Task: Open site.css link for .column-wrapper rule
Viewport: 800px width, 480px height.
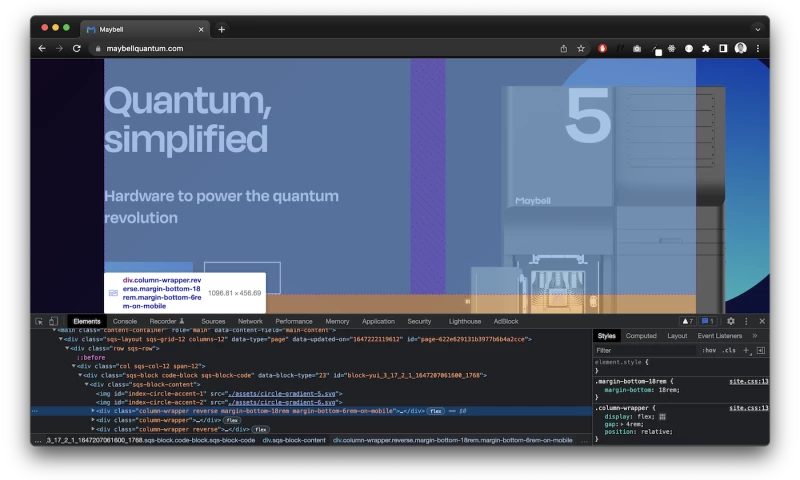Action: pyautogui.click(x=748, y=407)
